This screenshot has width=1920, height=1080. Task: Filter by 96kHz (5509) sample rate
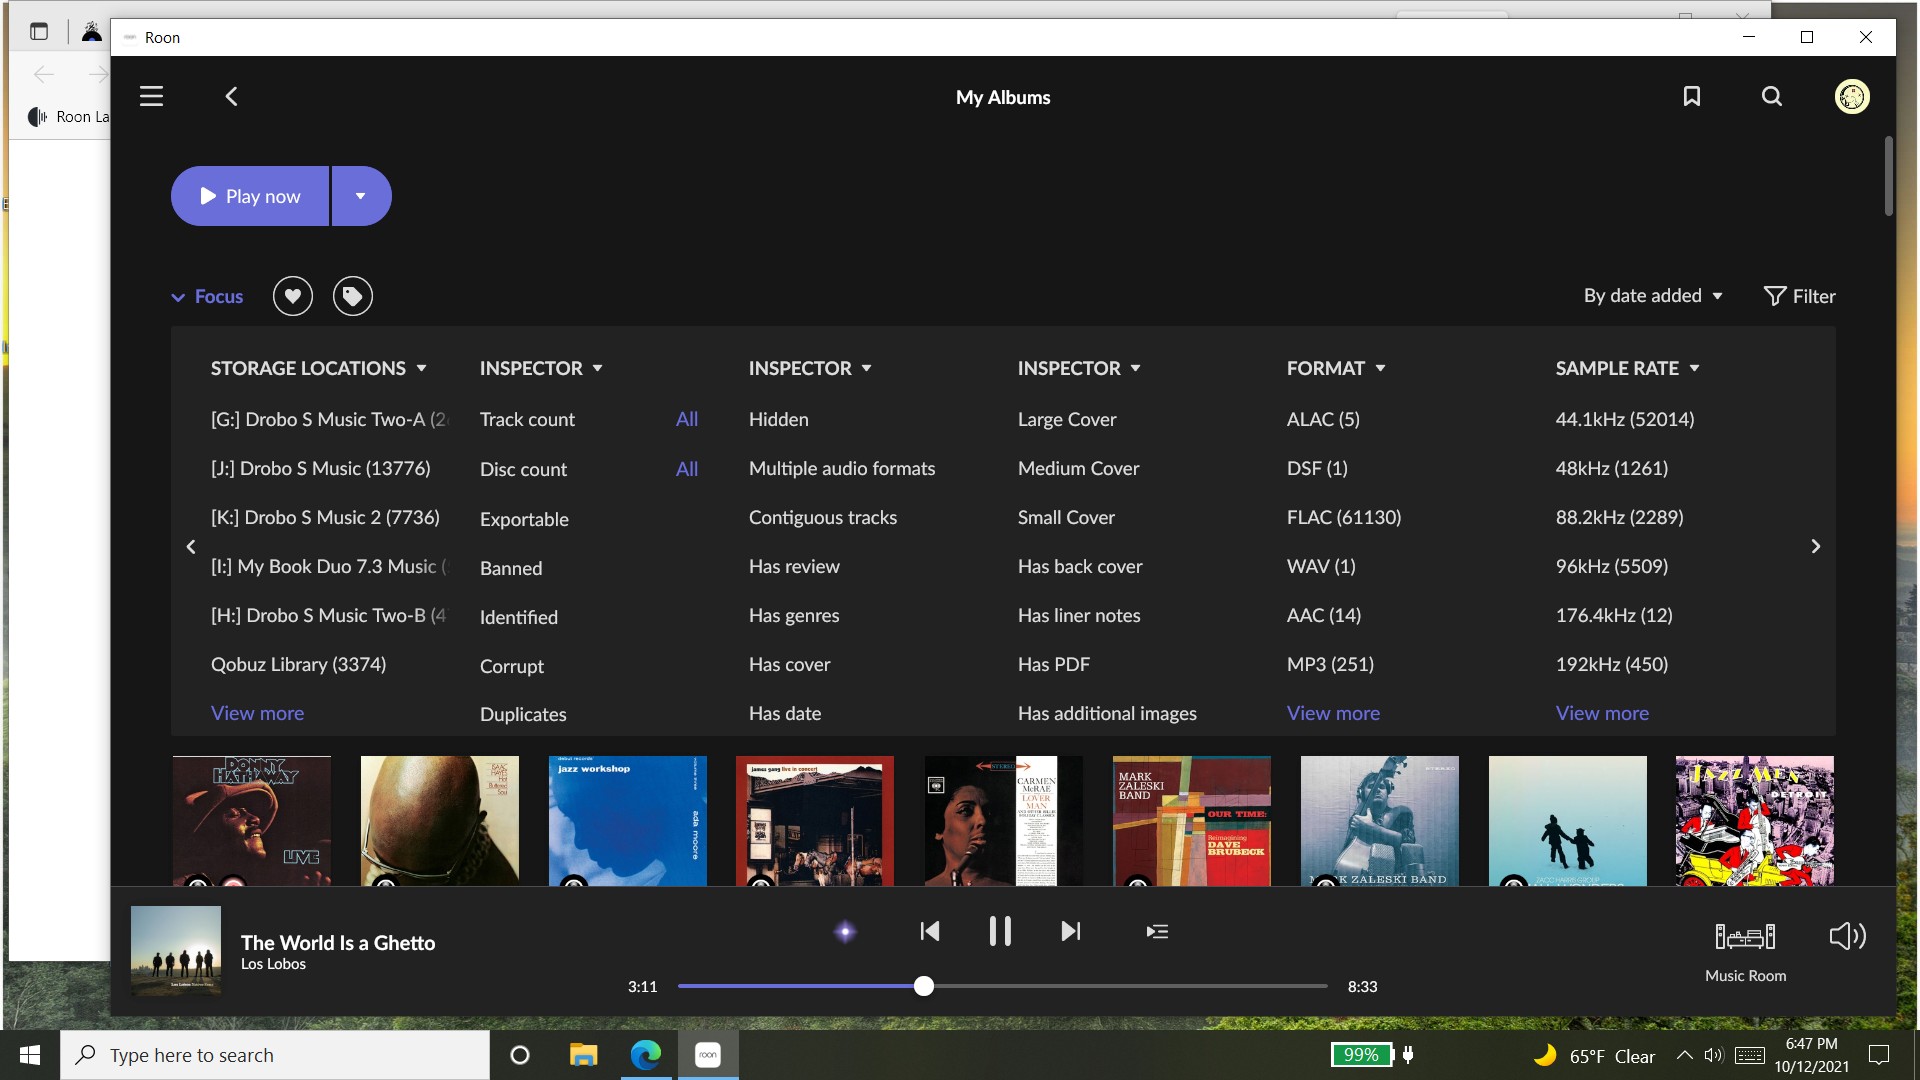pos(1612,566)
